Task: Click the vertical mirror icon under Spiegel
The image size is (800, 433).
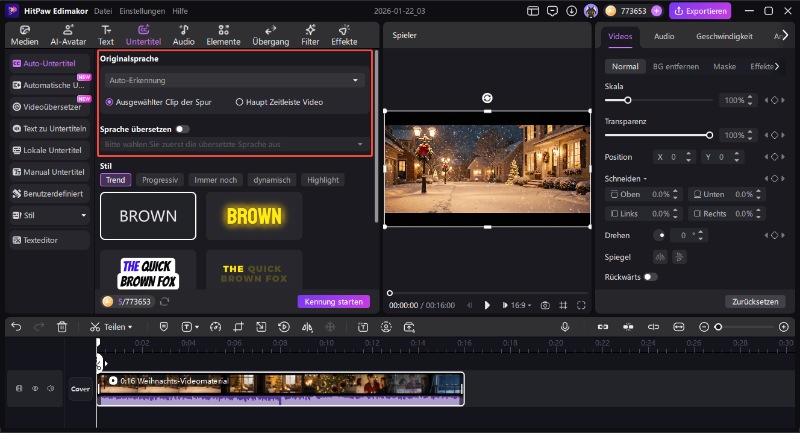Action: pos(679,257)
